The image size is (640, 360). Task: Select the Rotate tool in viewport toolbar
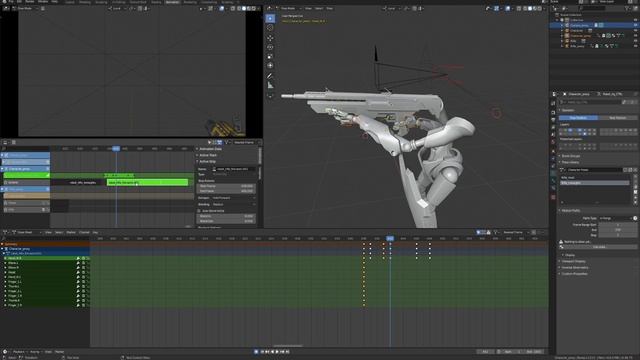(x=270, y=47)
